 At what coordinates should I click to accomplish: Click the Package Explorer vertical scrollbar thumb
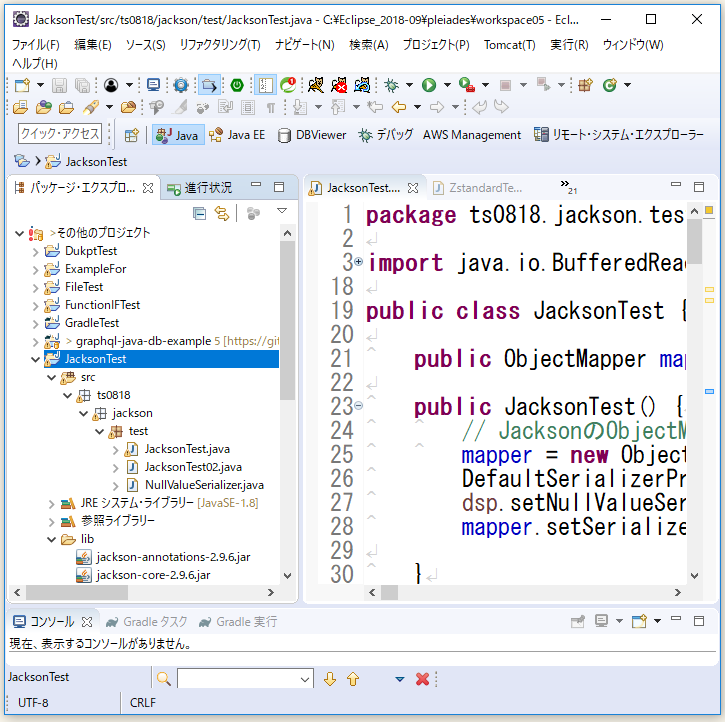click(288, 320)
